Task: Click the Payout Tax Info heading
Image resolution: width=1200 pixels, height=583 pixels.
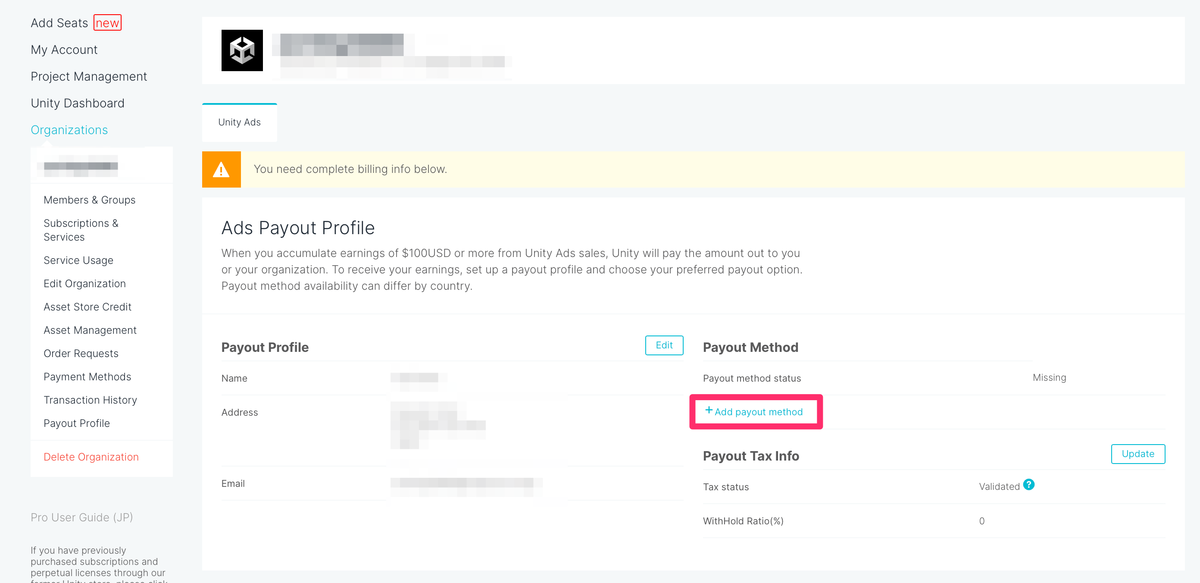Action: pyautogui.click(x=751, y=456)
